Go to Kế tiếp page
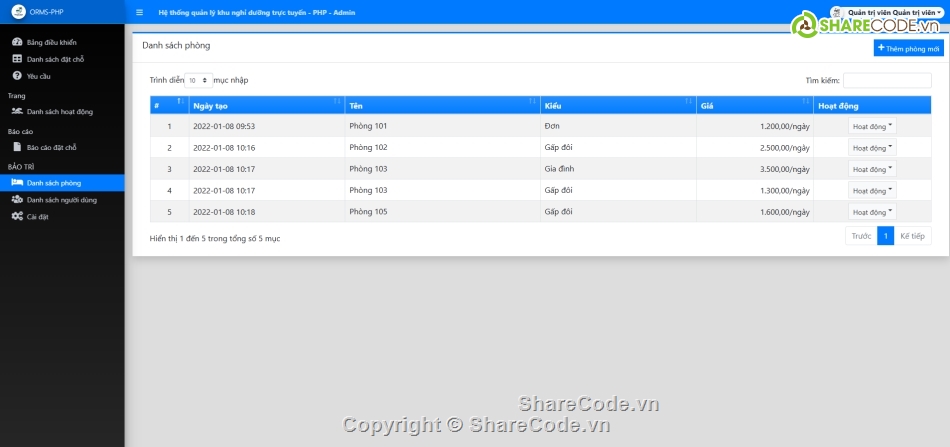Viewport: 950px width, 447px height. 912,237
